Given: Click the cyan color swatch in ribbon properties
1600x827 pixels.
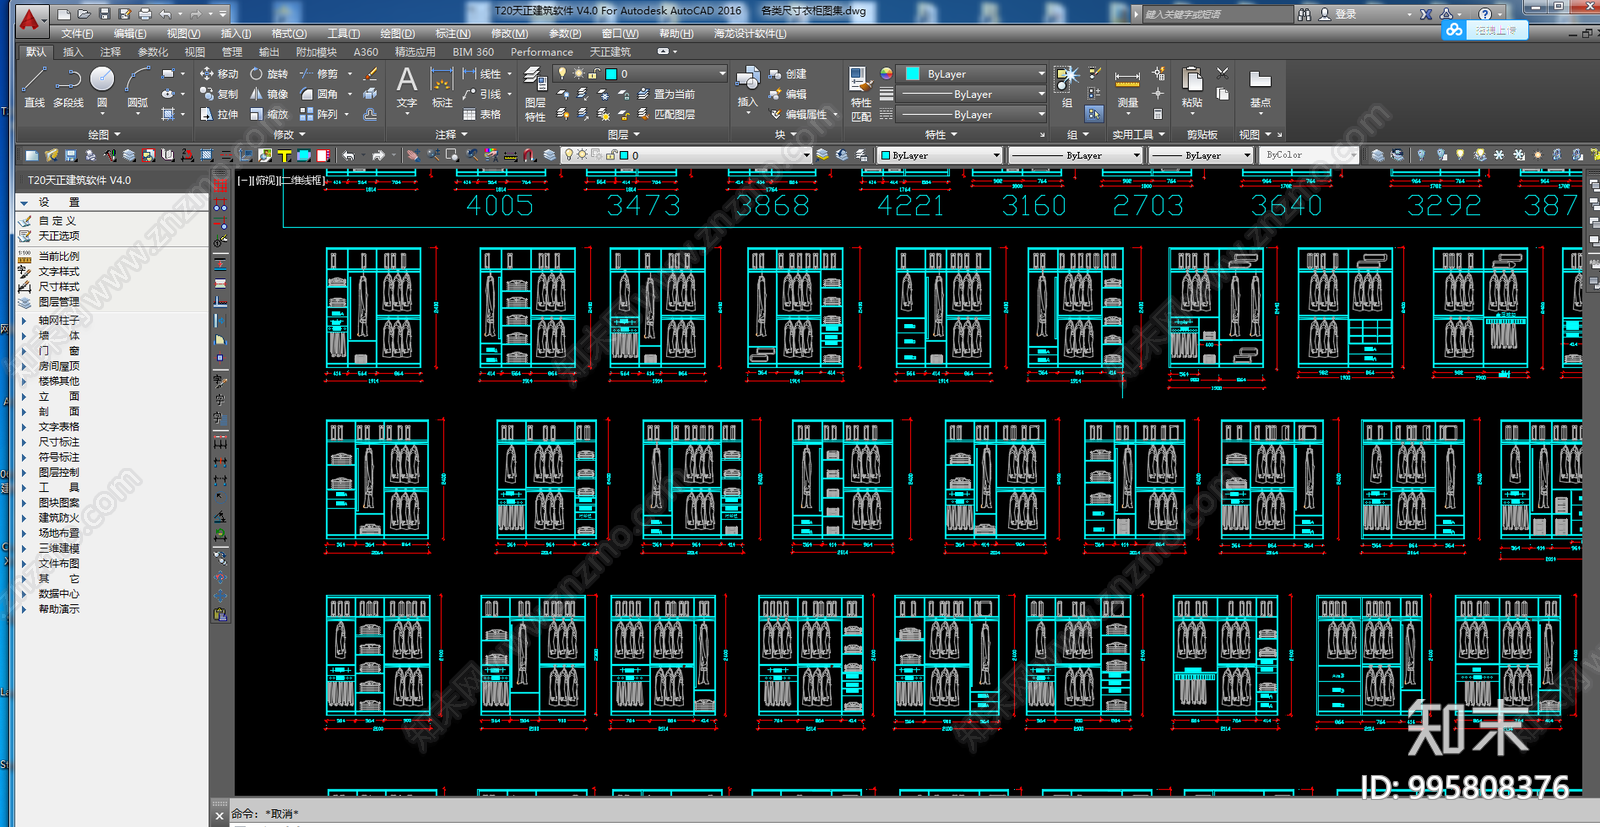Looking at the screenshot, I should coord(913,74).
